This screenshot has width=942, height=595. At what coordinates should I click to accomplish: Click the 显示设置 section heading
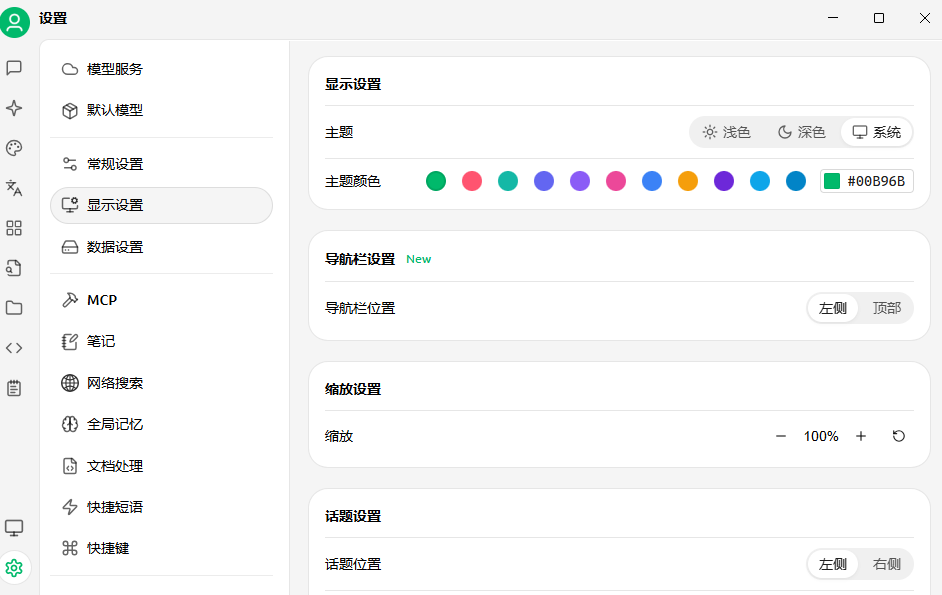[353, 84]
